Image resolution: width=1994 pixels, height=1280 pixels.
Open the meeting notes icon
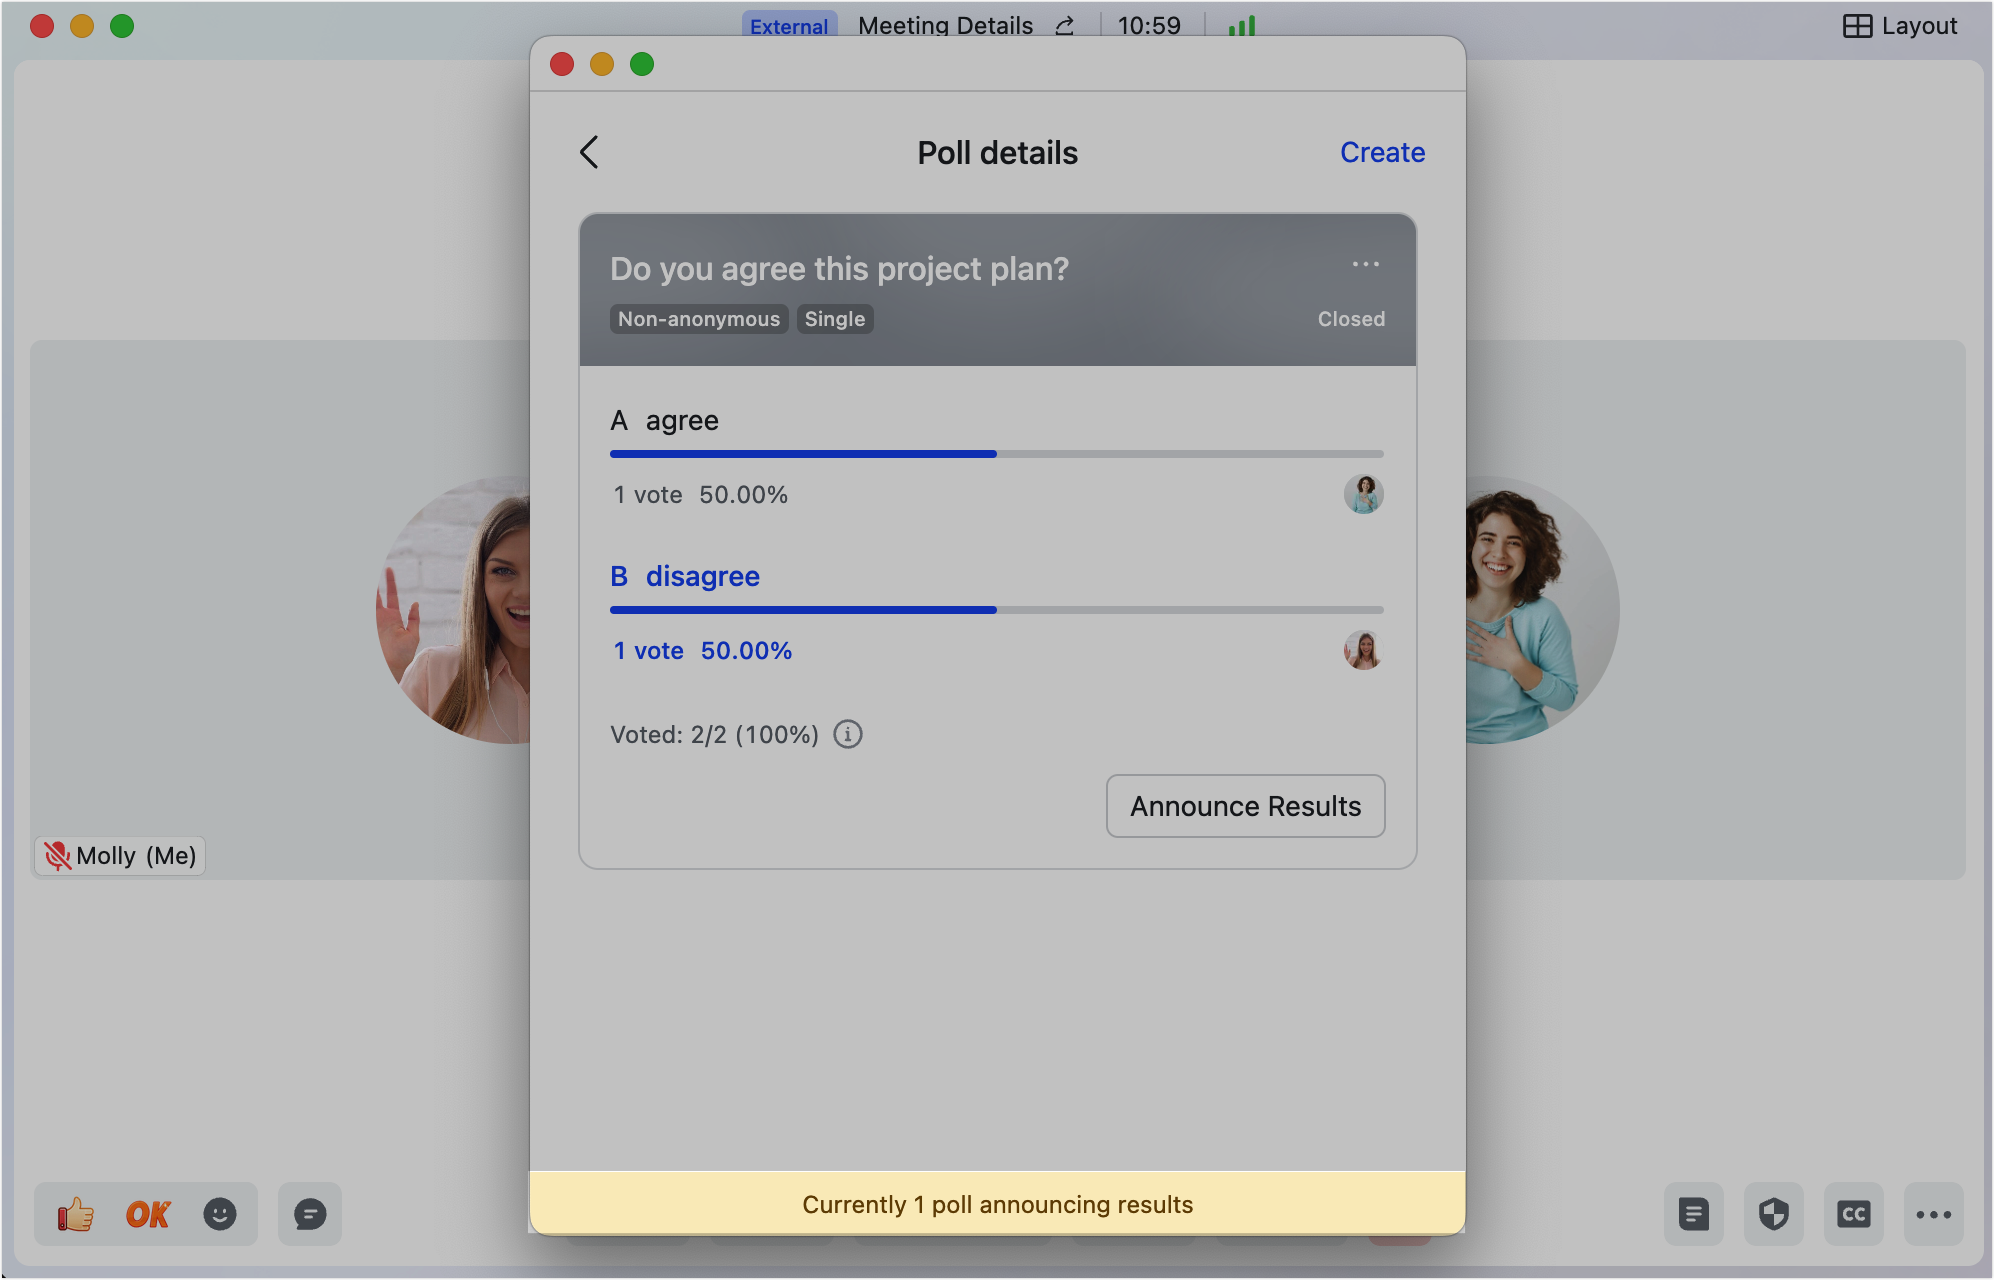1693,1215
